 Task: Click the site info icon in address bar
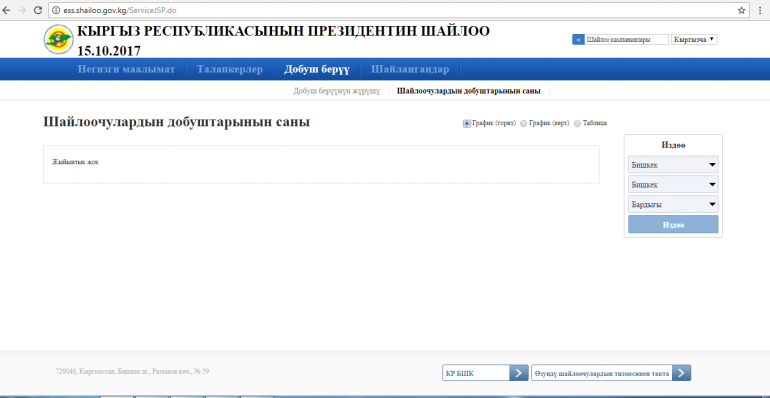pyautogui.click(x=55, y=10)
